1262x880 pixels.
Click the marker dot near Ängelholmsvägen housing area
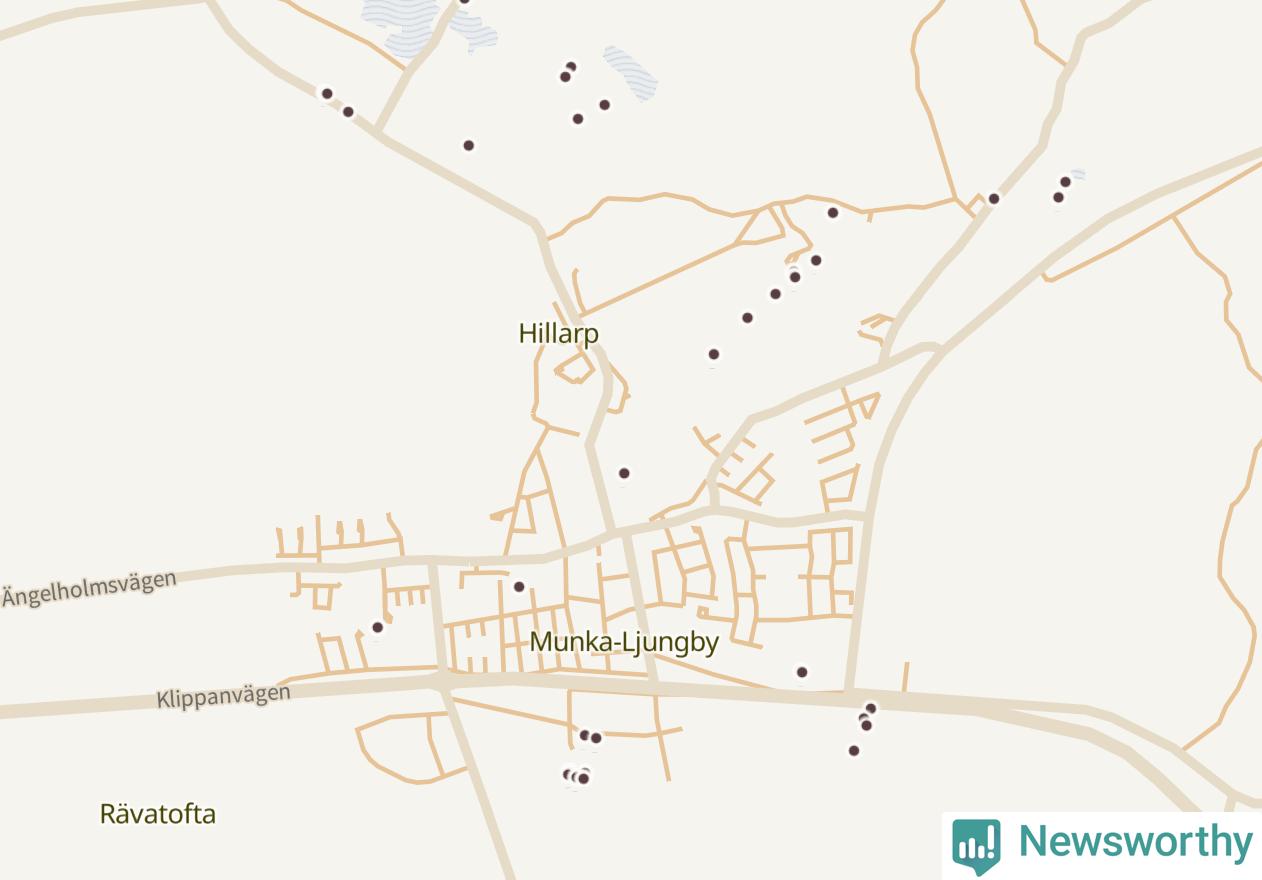(x=378, y=628)
